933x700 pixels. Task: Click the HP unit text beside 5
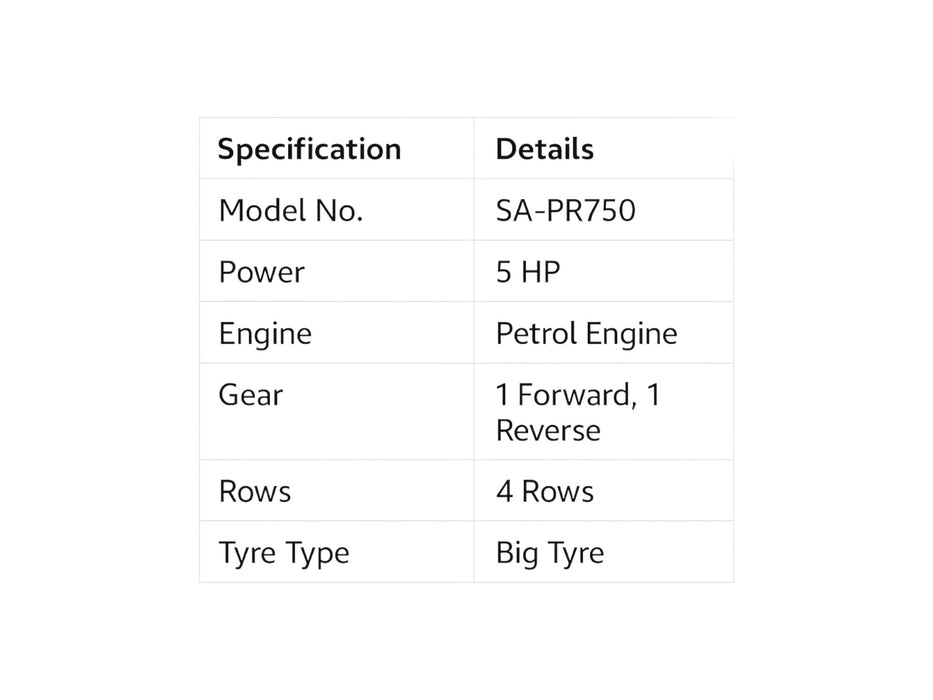click(540, 272)
